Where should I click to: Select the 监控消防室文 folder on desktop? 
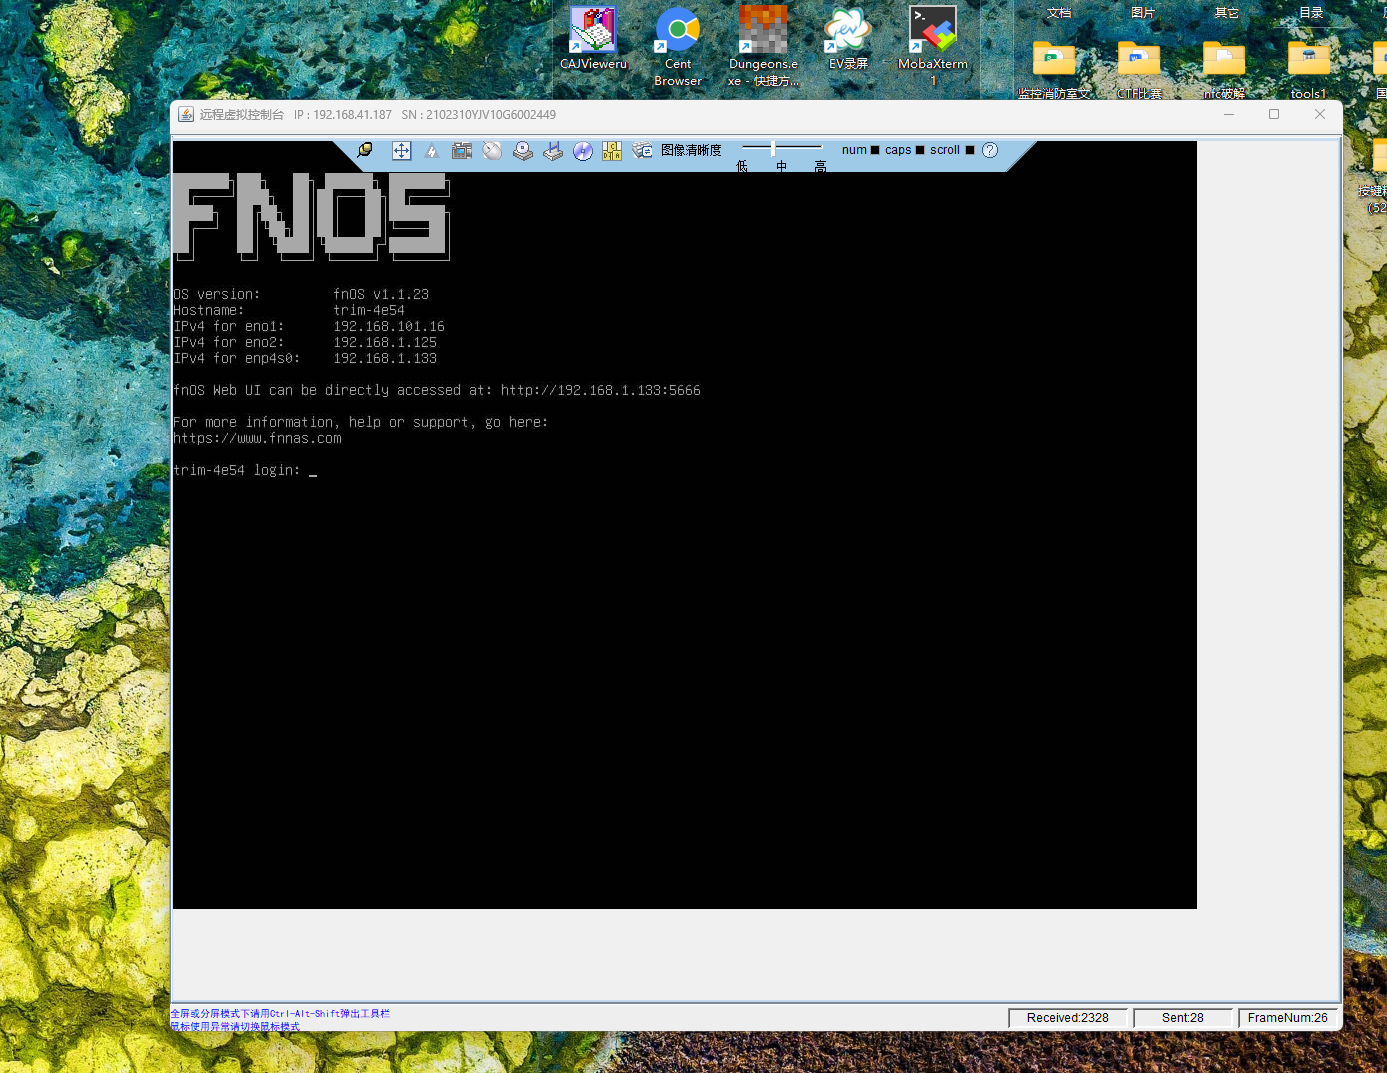pos(1054,71)
